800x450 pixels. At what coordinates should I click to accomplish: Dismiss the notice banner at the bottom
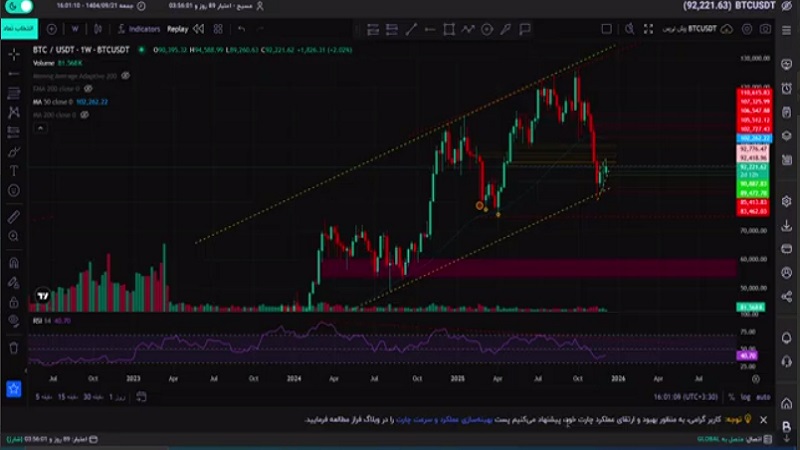coord(764,420)
